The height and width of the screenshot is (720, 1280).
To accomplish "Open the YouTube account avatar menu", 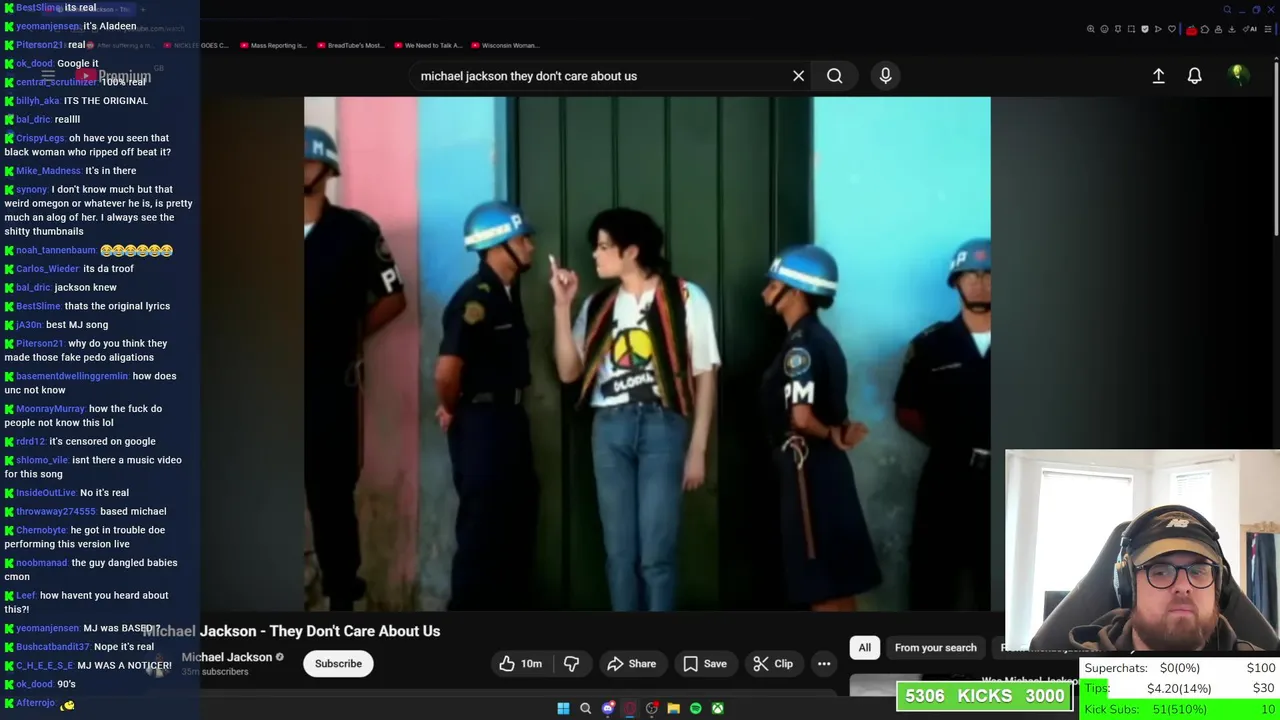I will point(1237,75).
